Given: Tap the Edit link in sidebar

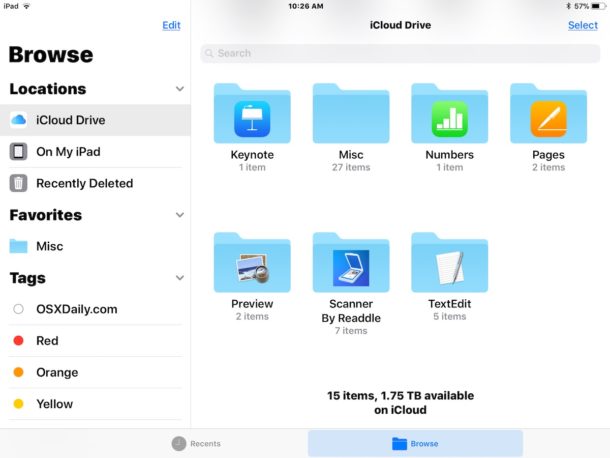Looking at the screenshot, I should 171,25.
